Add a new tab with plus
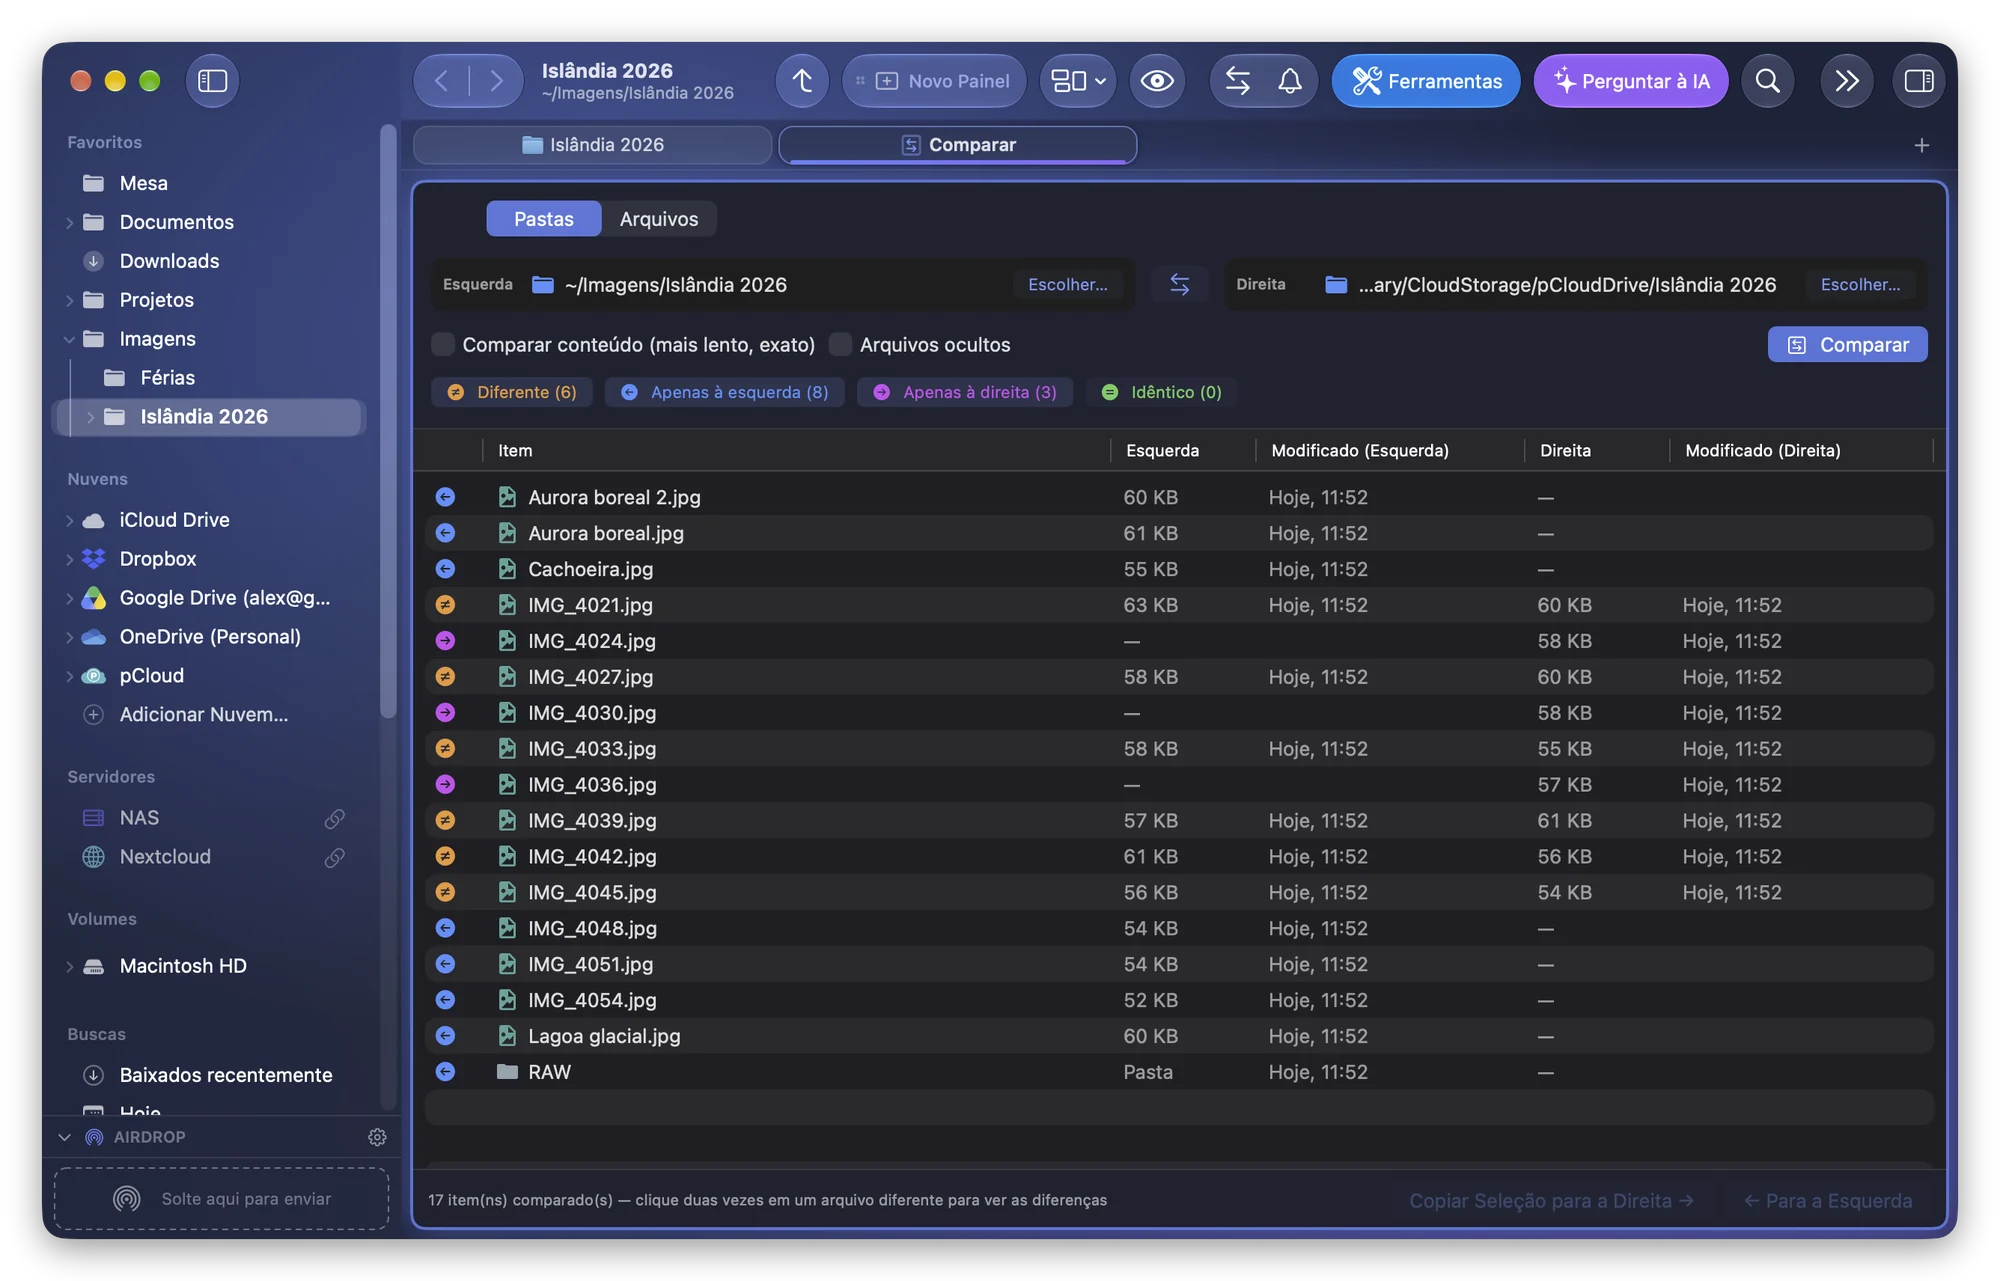 pyautogui.click(x=1921, y=146)
